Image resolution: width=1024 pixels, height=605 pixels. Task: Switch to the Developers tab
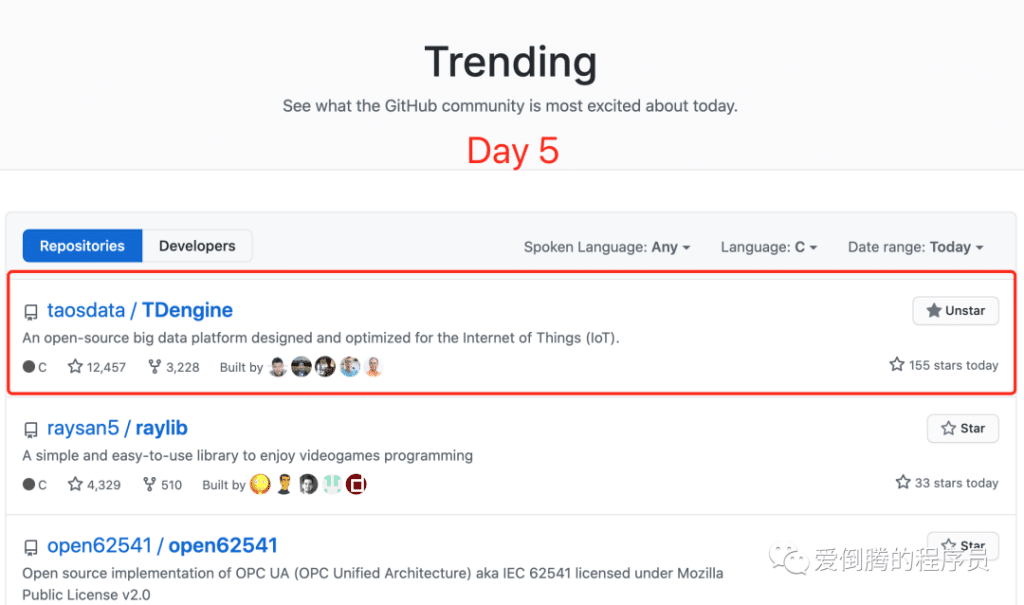[197, 245]
